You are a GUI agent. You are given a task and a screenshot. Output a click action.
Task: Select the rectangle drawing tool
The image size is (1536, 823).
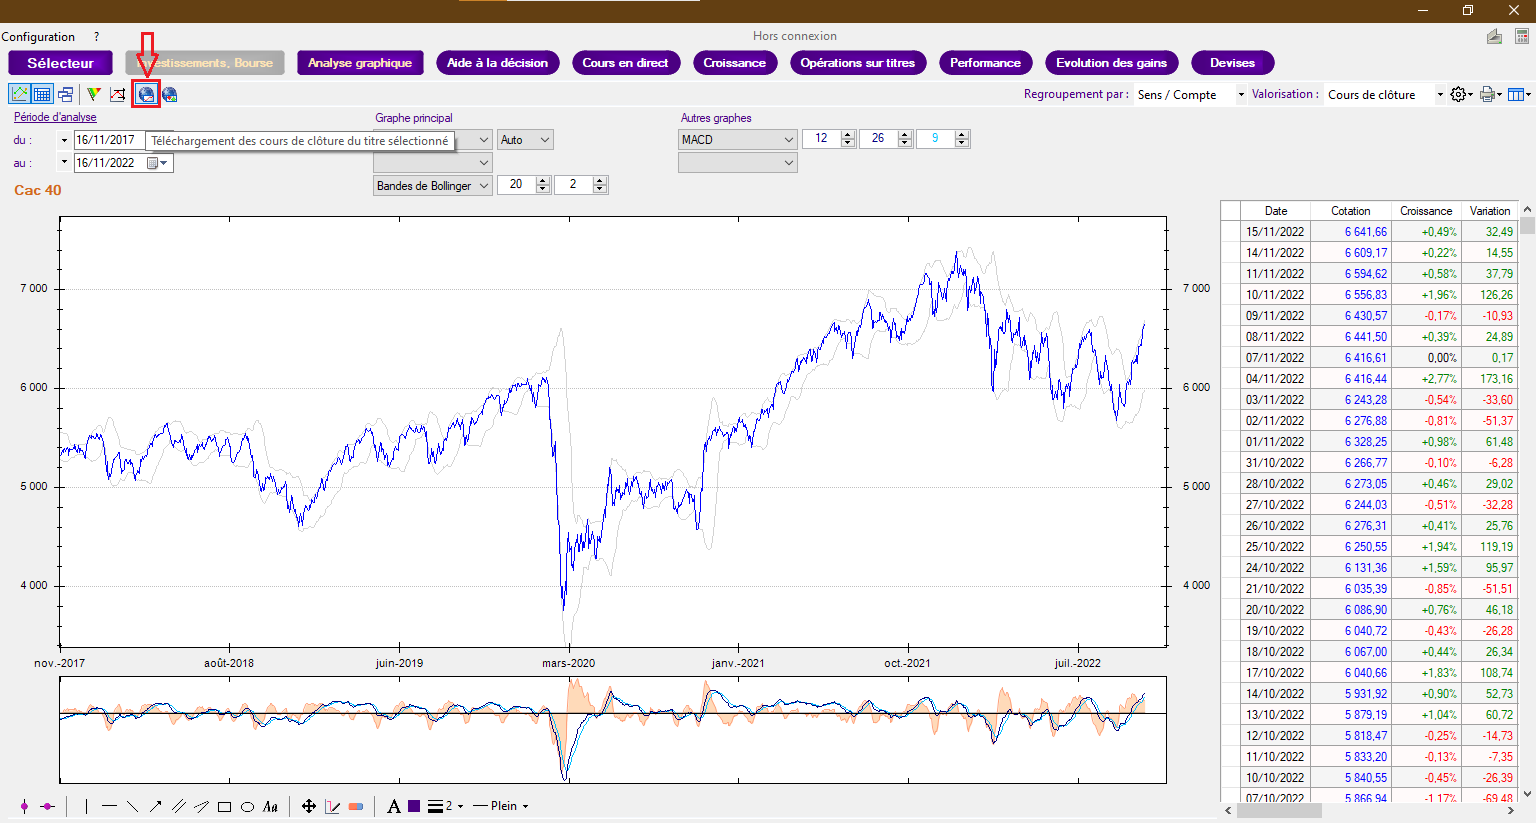224,806
